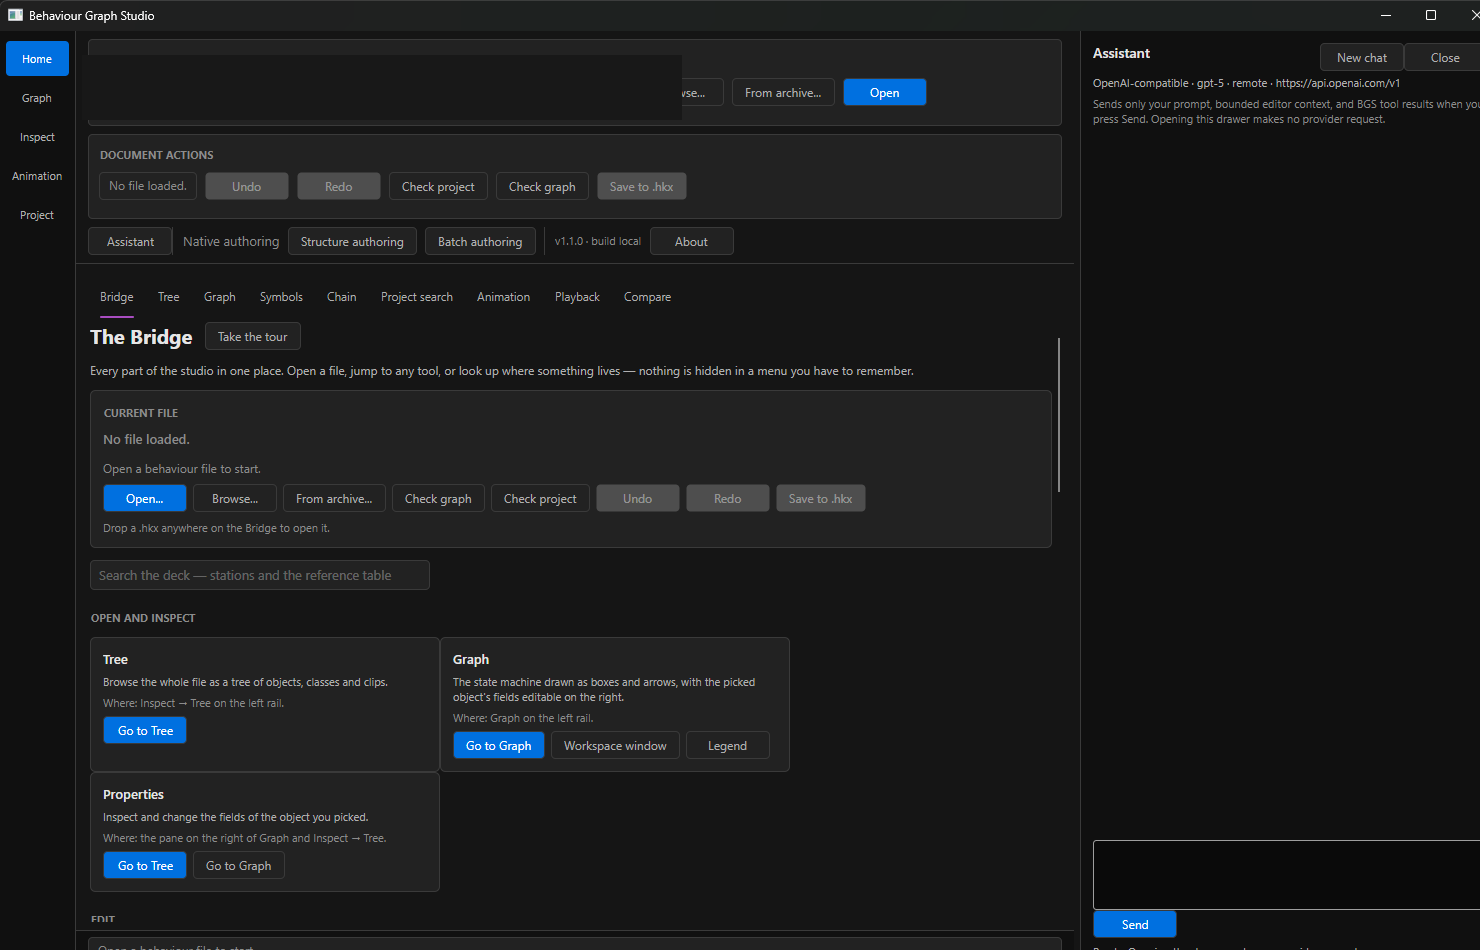Click the blue Open button in the top bar
Viewport: 1480px width, 950px height.
tap(884, 92)
